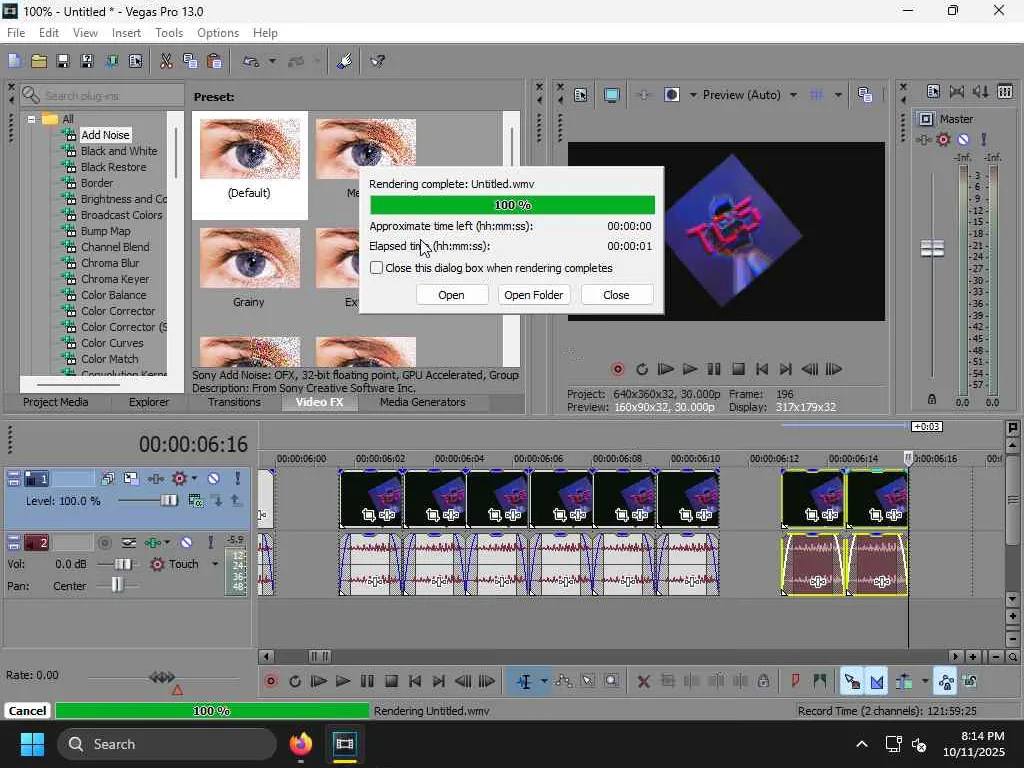The width and height of the screenshot is (1024, 768).
Task: Click the Paste clipboard icon
Action: click(x=214, y=61)
